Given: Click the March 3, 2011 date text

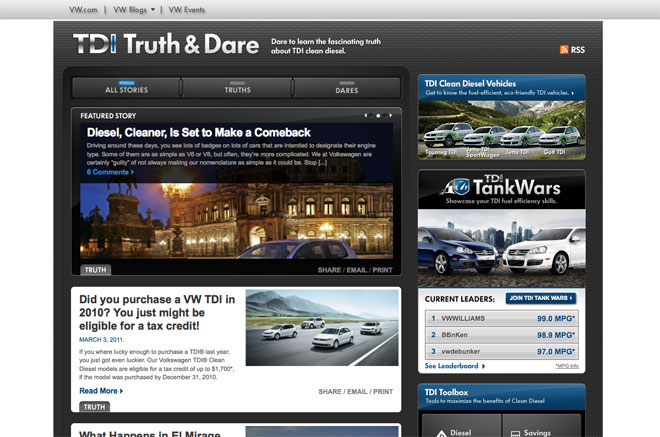Looking at the screenshot, I should point(101,340).
